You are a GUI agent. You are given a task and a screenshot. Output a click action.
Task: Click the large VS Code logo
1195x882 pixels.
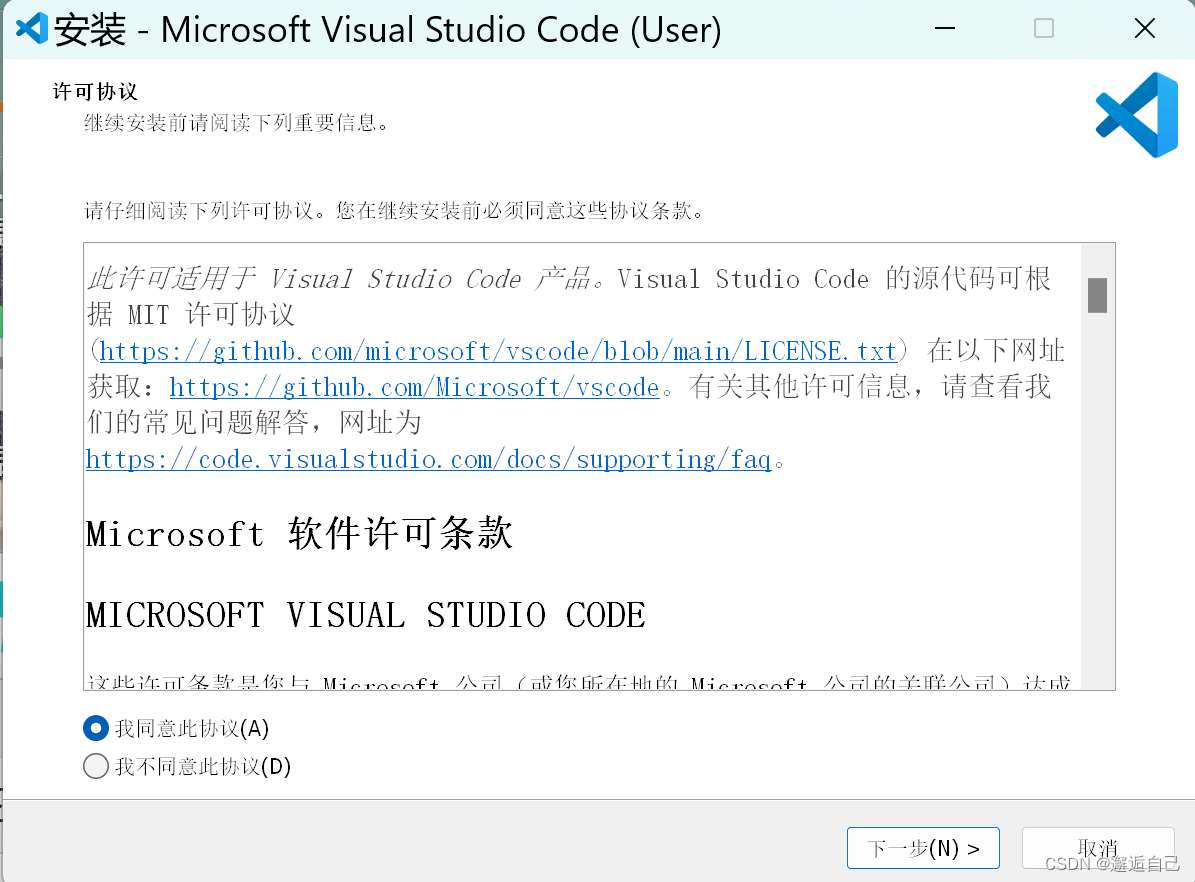(1136, 115)
